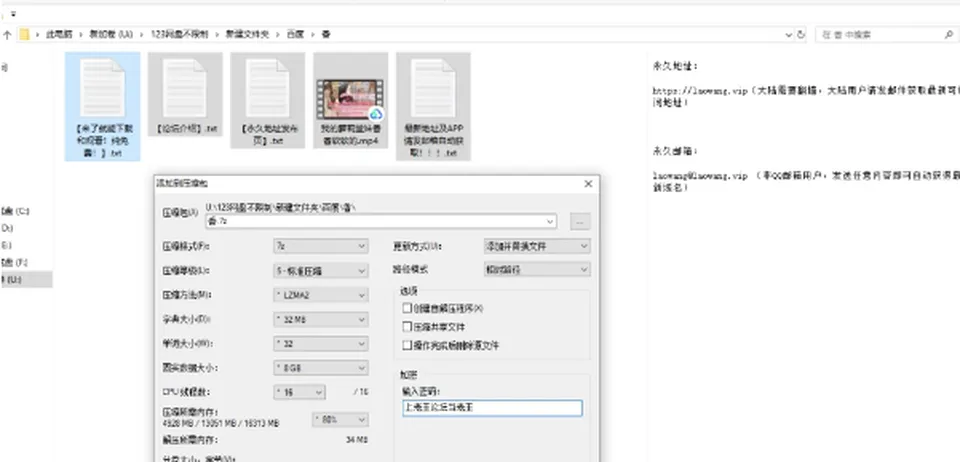
Task: Click 123网盘不限制 in the breadcrumb path
Action: (179, 35)
